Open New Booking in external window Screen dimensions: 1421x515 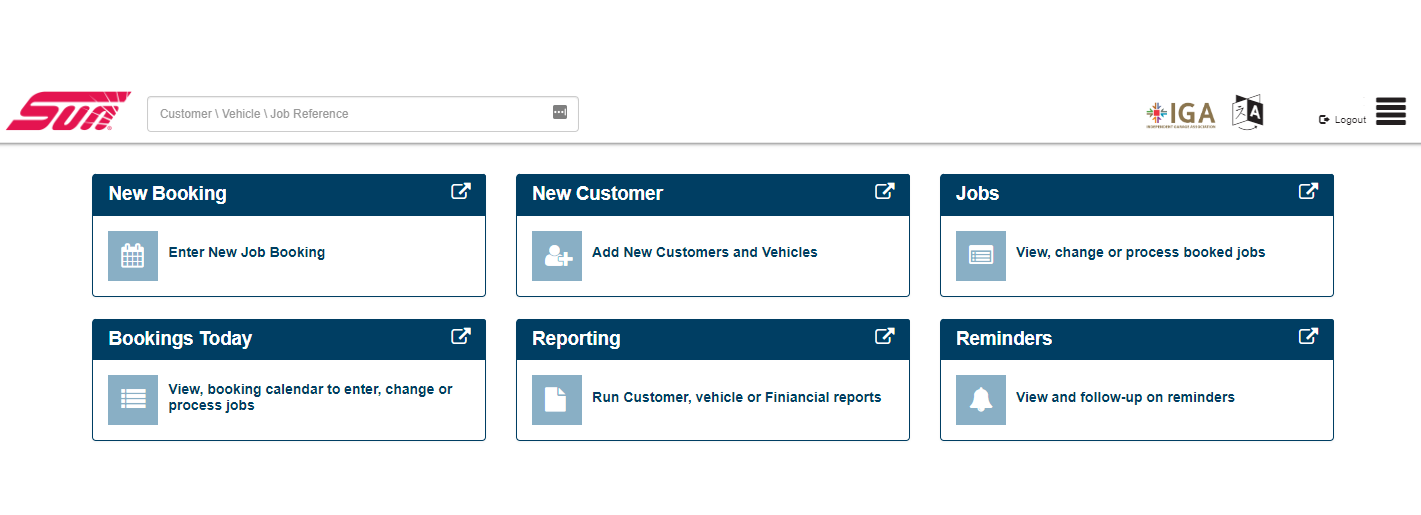pyautogui.click(x=460, y=192)
